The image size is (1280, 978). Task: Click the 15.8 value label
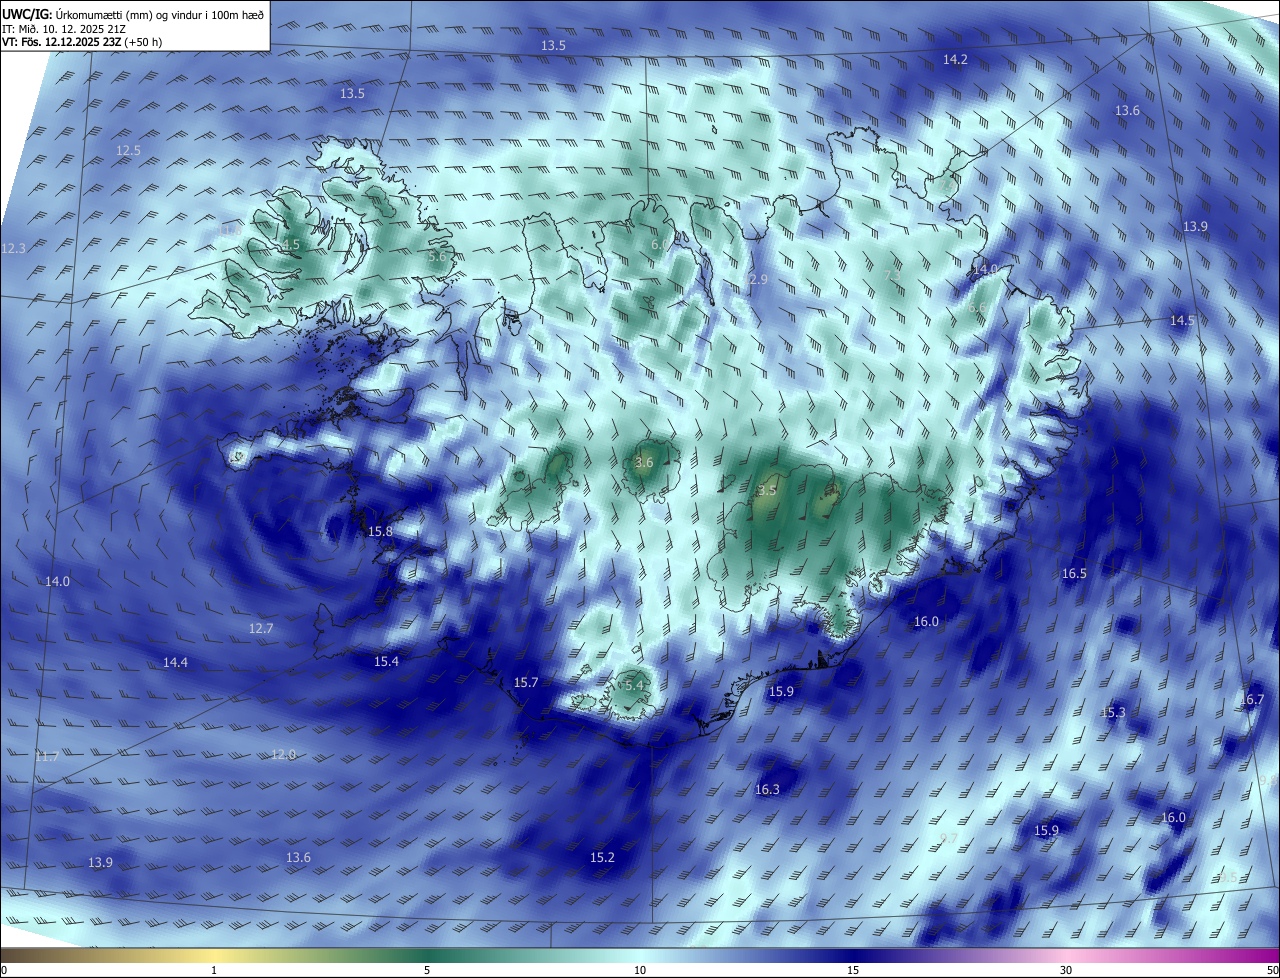coord(380,532)
